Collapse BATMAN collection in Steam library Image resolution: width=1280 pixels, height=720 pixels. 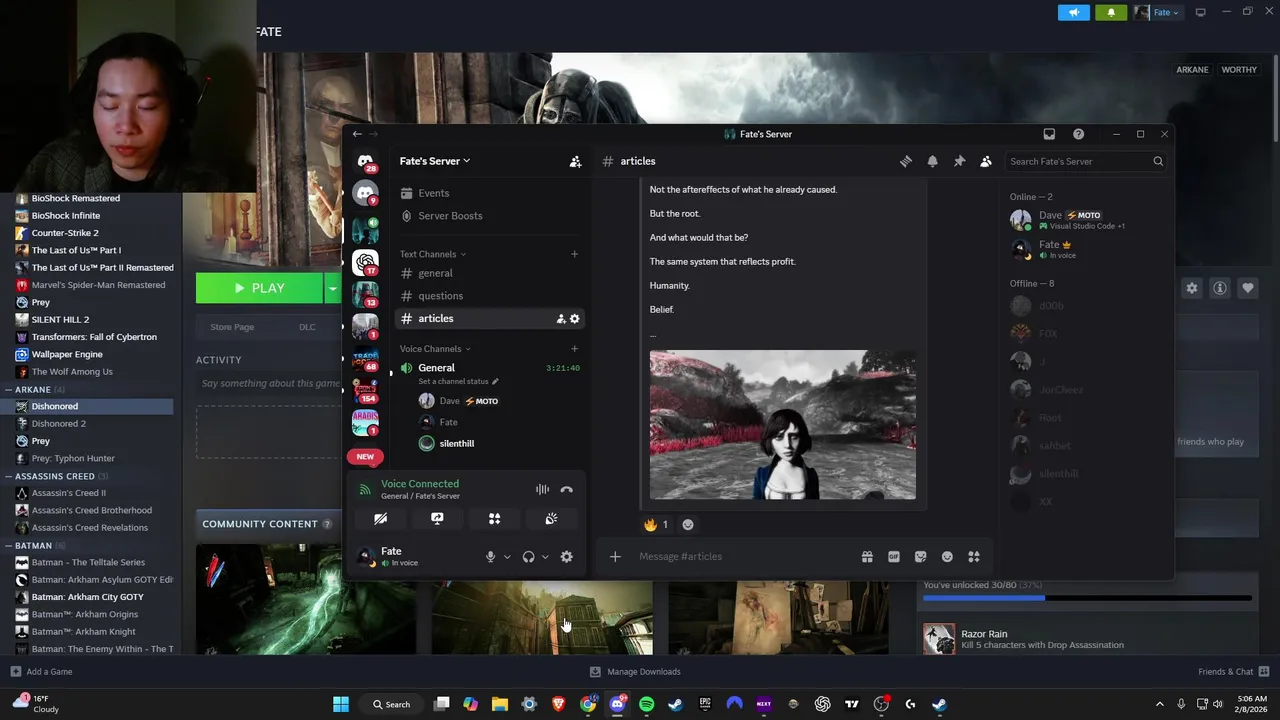(8, 545)
